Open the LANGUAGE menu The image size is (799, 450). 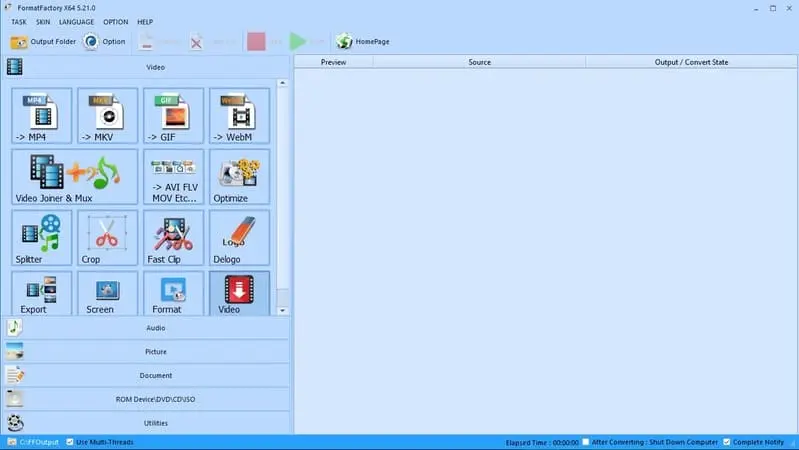pos(76,22)
